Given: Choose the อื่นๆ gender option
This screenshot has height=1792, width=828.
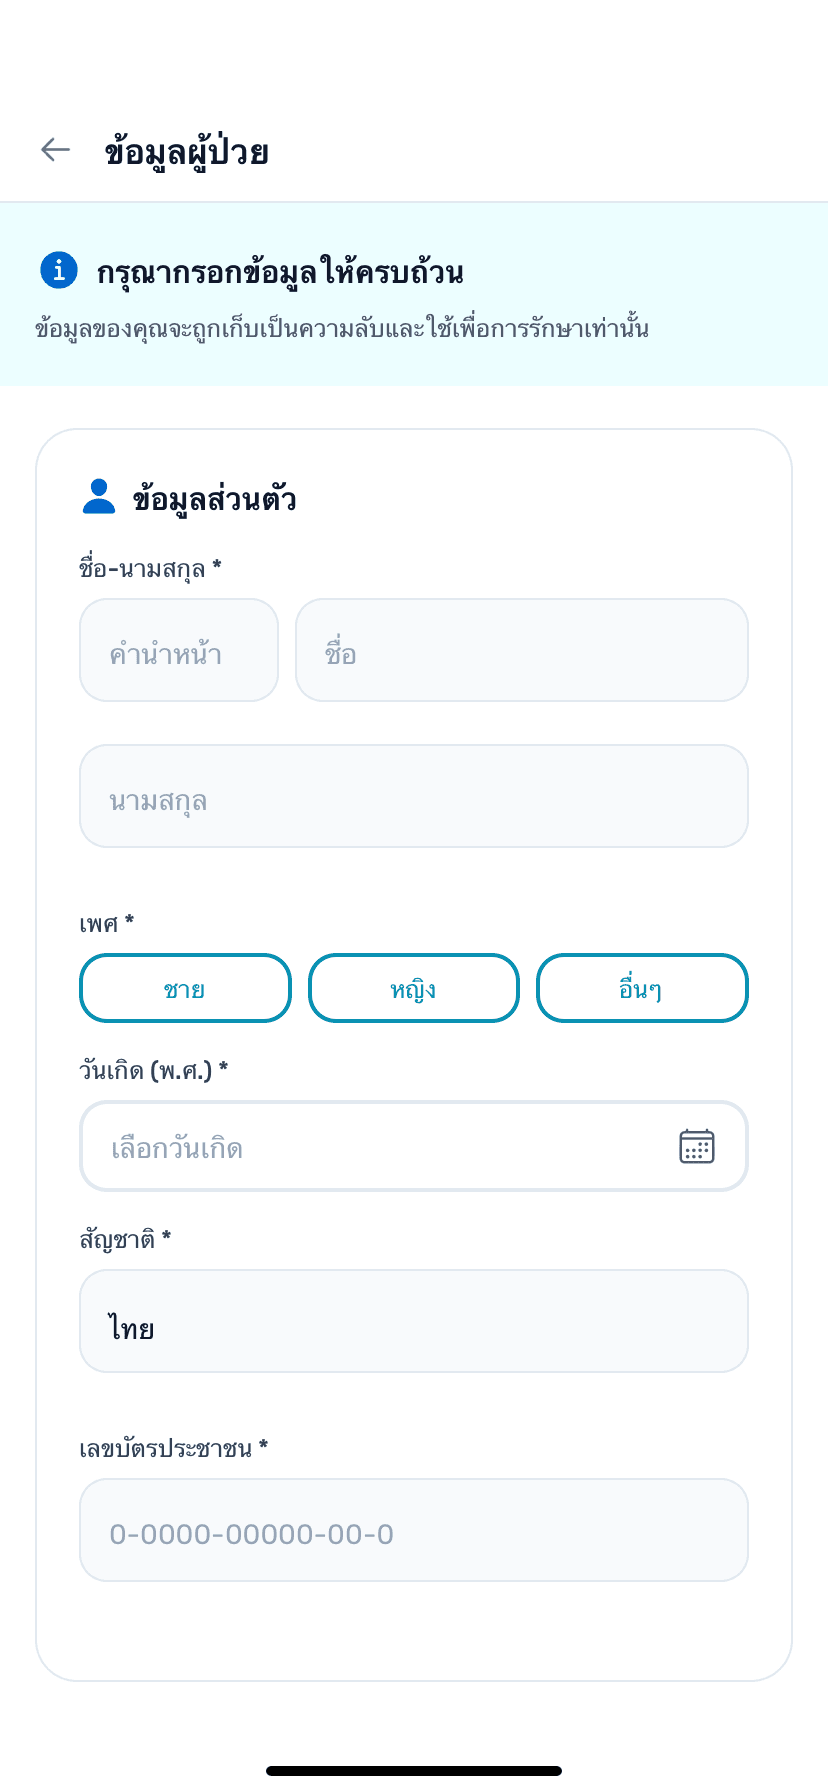Looking at the screenshot, I should tap(642, 989).
